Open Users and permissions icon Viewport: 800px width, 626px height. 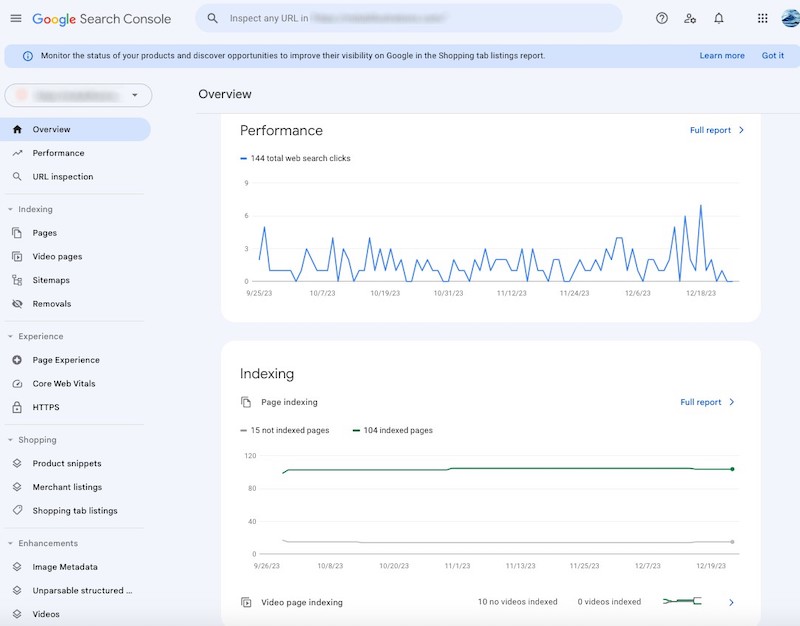(690, 18)
